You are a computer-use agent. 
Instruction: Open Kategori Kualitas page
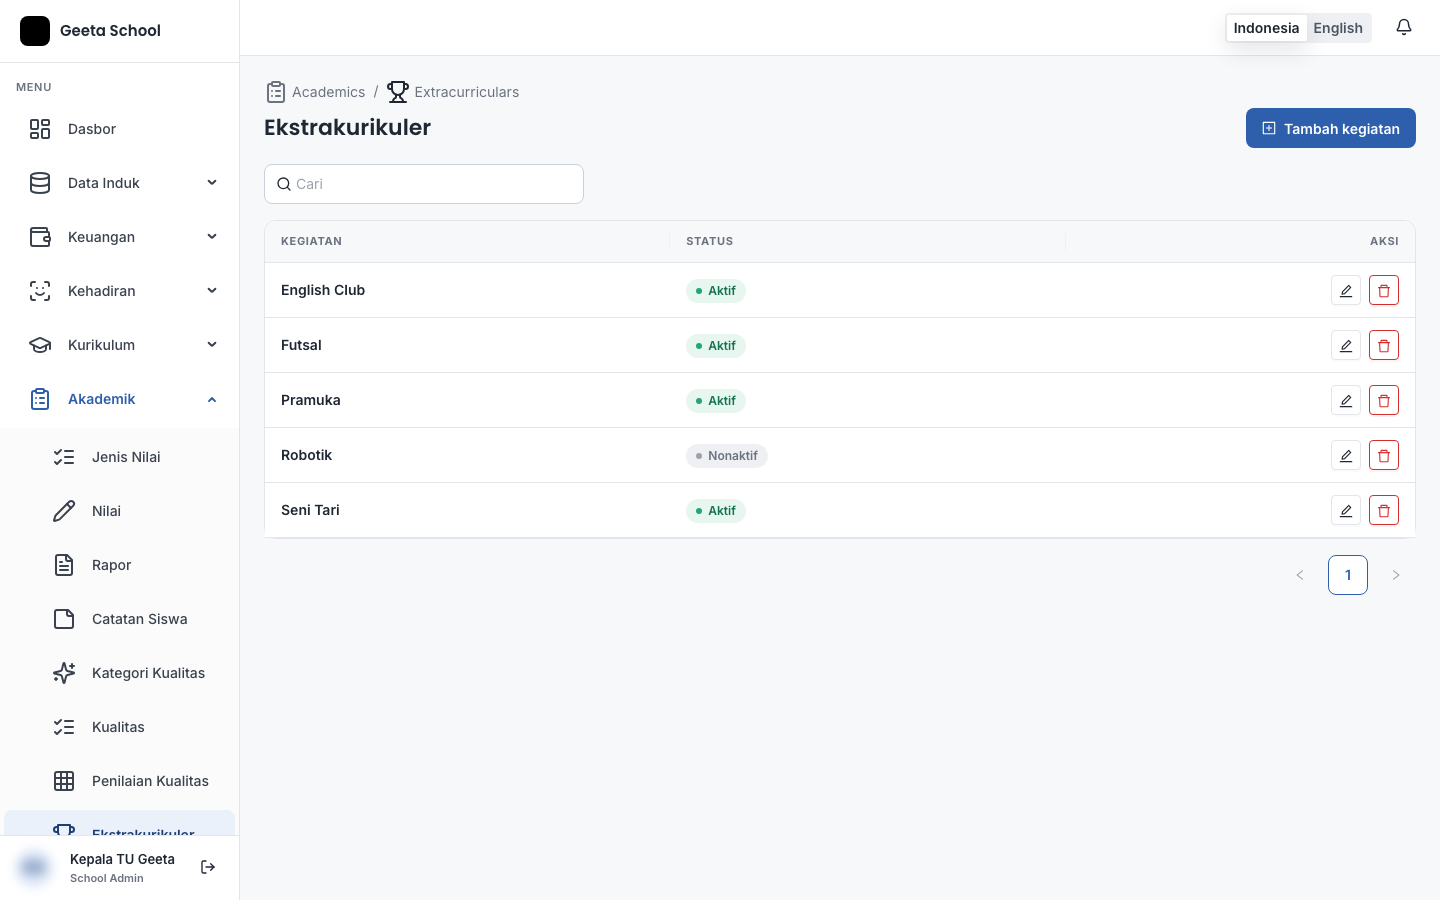120,673
